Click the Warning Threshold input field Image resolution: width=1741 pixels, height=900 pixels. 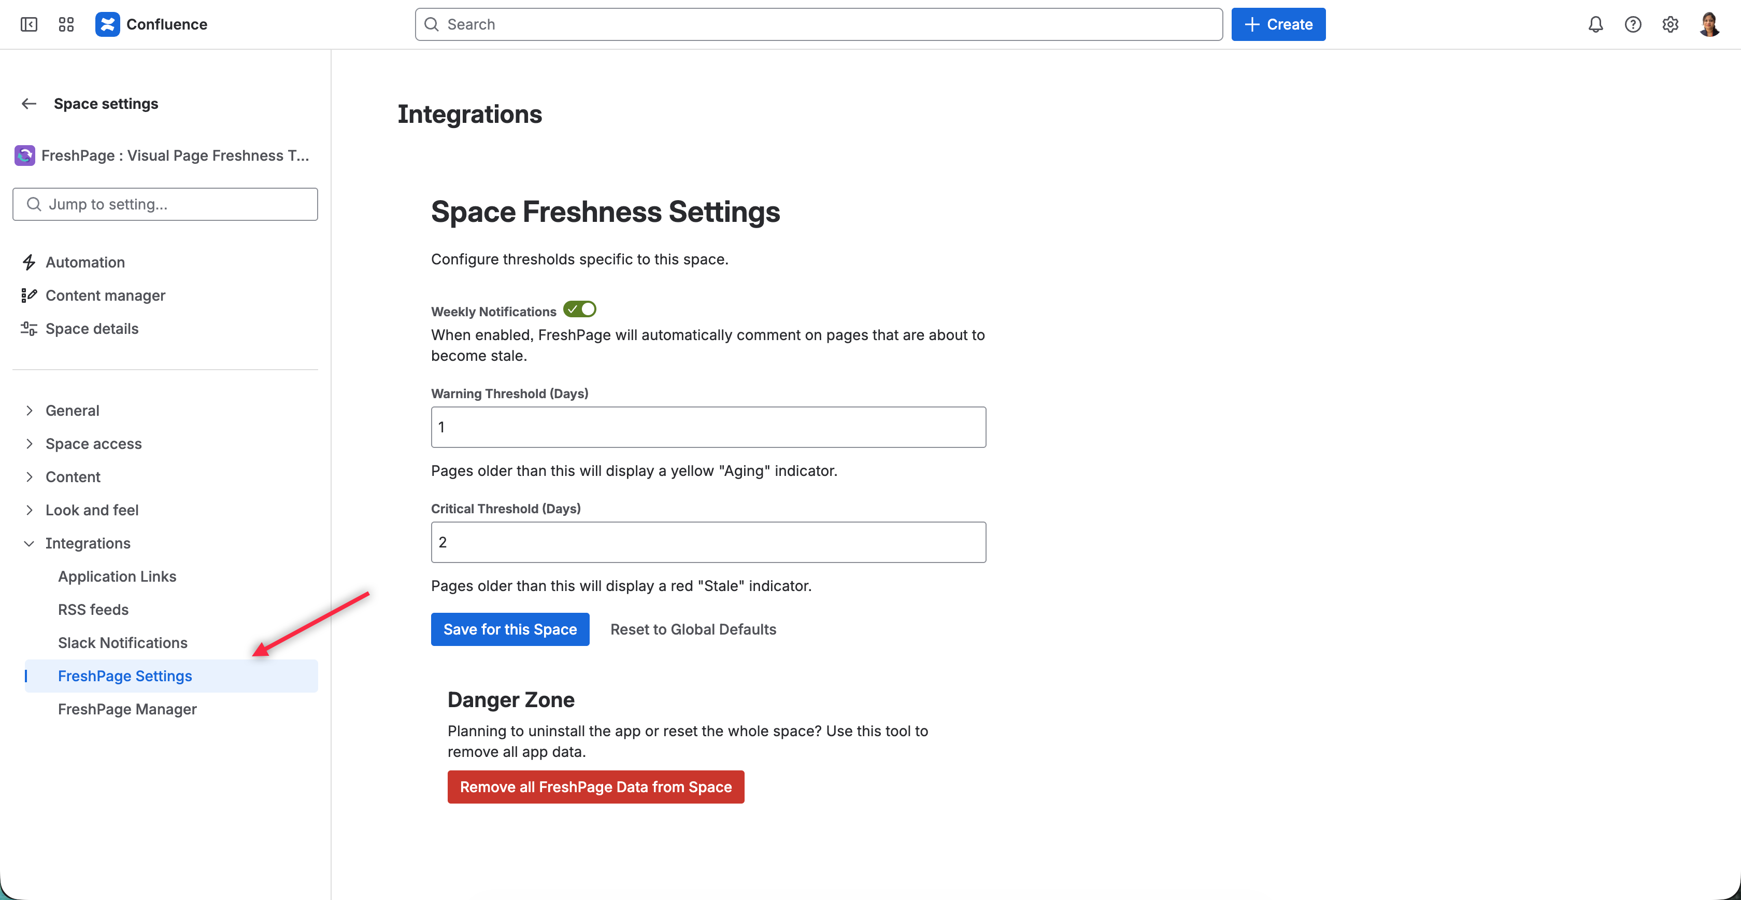click(x=708, y=427)
